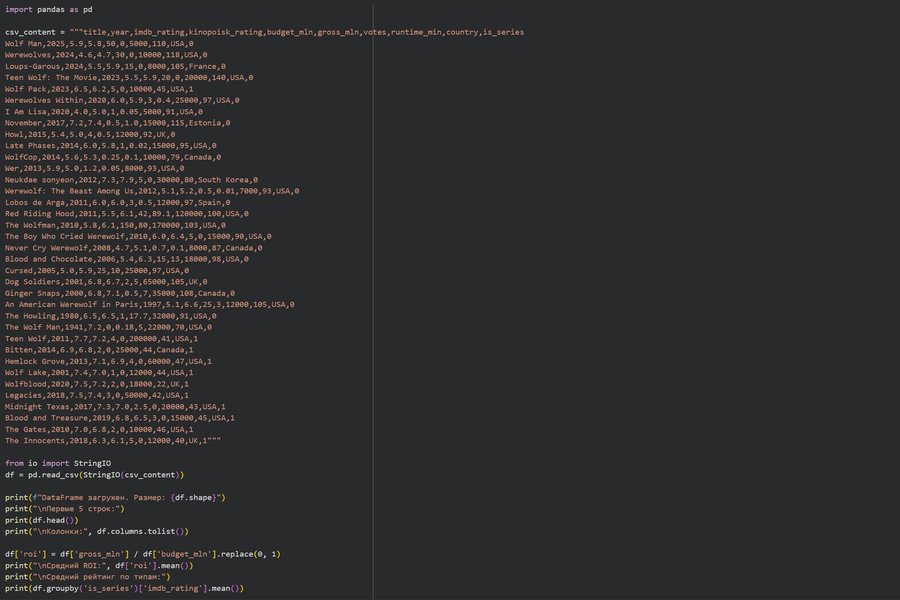Viewport: 900px width, 600px height.
Task: Click the 'Hemlock Grove,2013' row
Action: point(108,362)
